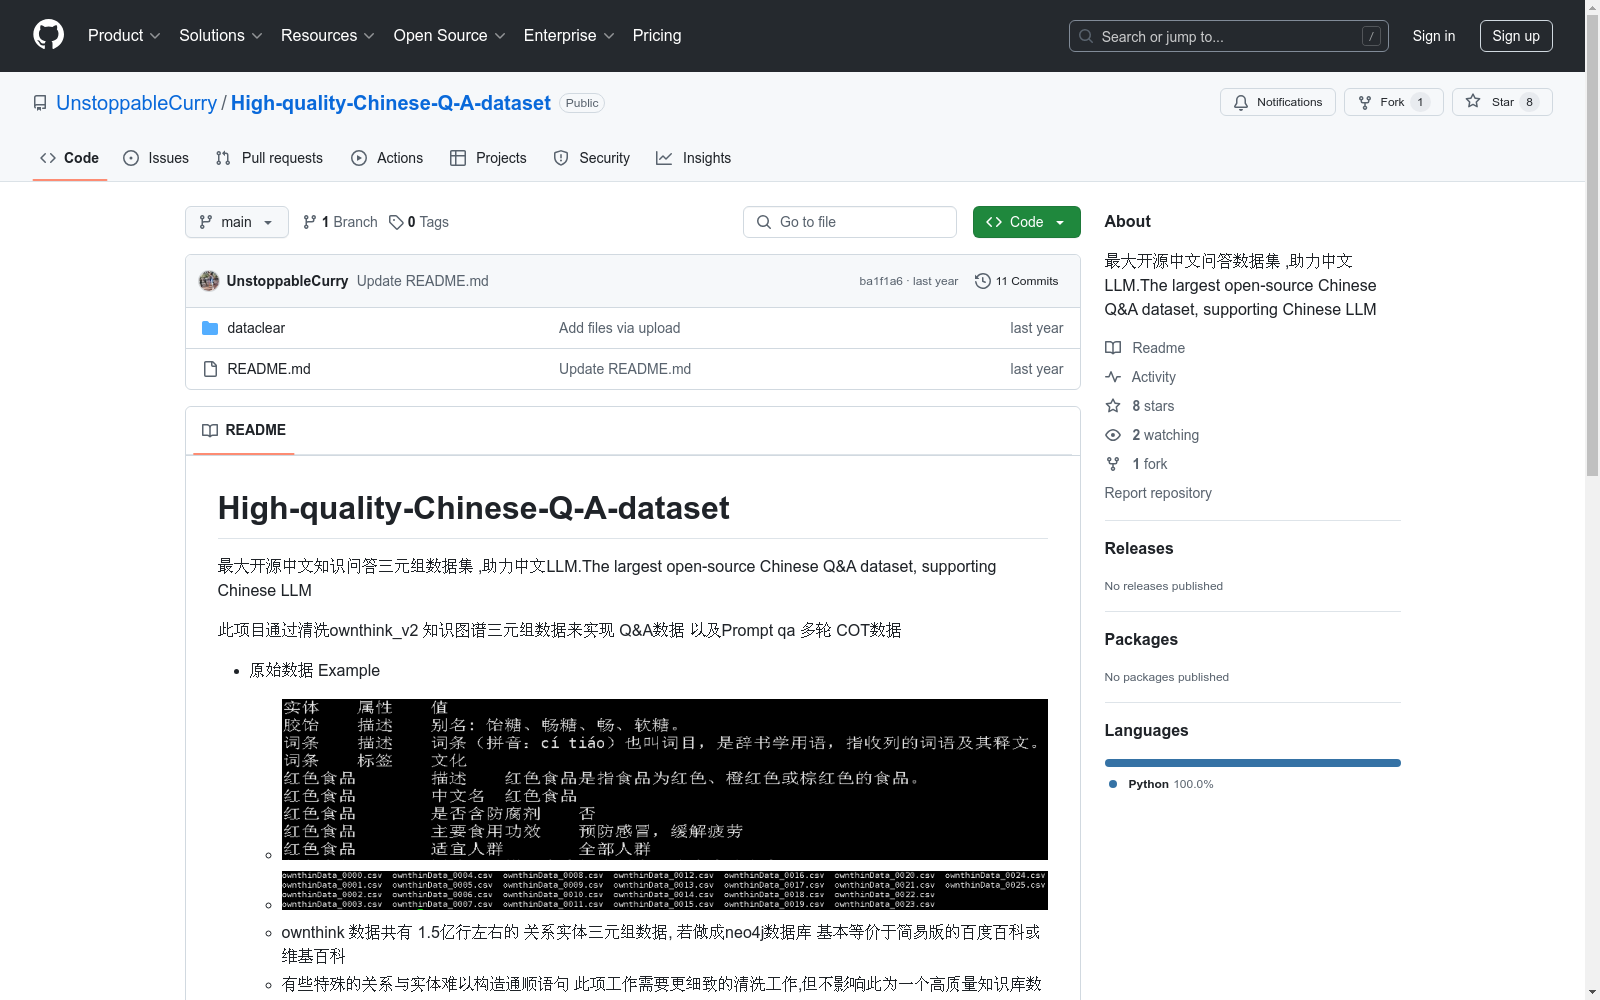The height and width of the screenshot is (1000, 1600).
Task: Click the README book icon in the tab
Action: [x=210, y=430]
